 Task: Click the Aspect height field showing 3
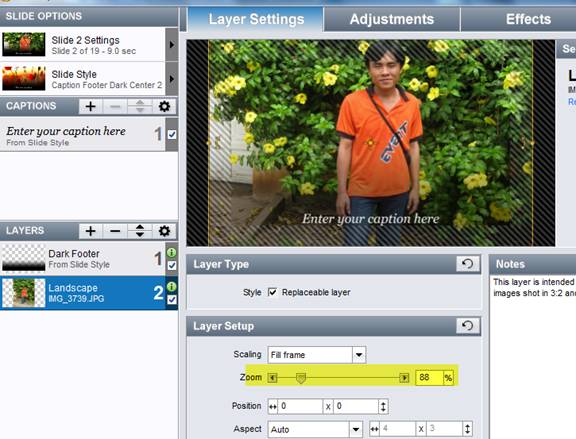444,429
